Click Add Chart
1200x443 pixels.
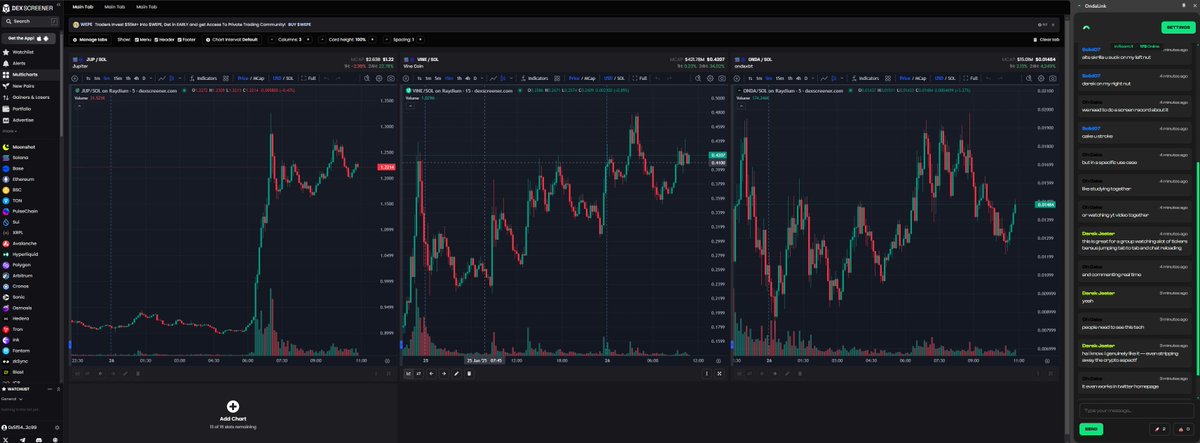[x=233, y=410]
